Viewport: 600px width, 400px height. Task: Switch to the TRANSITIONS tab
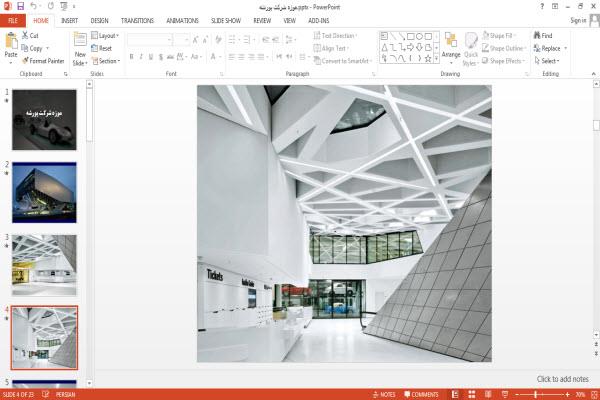coord(137,21)
